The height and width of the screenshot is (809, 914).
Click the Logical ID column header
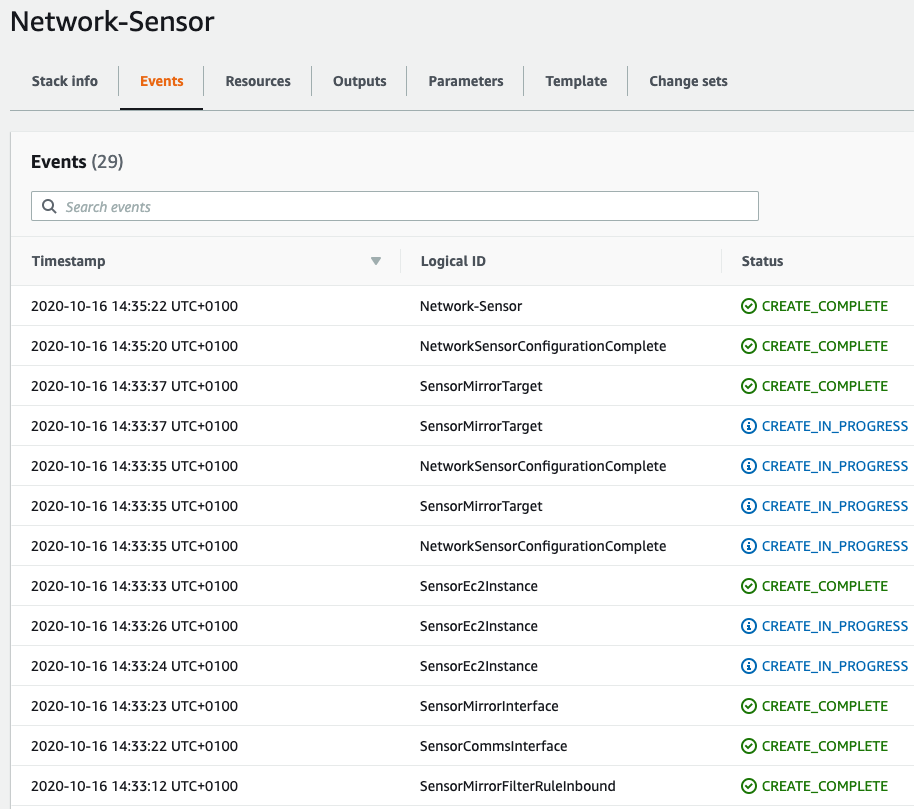453,261
